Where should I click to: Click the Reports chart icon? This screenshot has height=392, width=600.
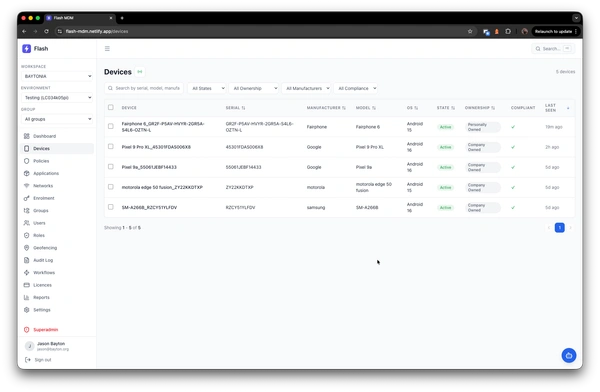[x=26, y=297]
